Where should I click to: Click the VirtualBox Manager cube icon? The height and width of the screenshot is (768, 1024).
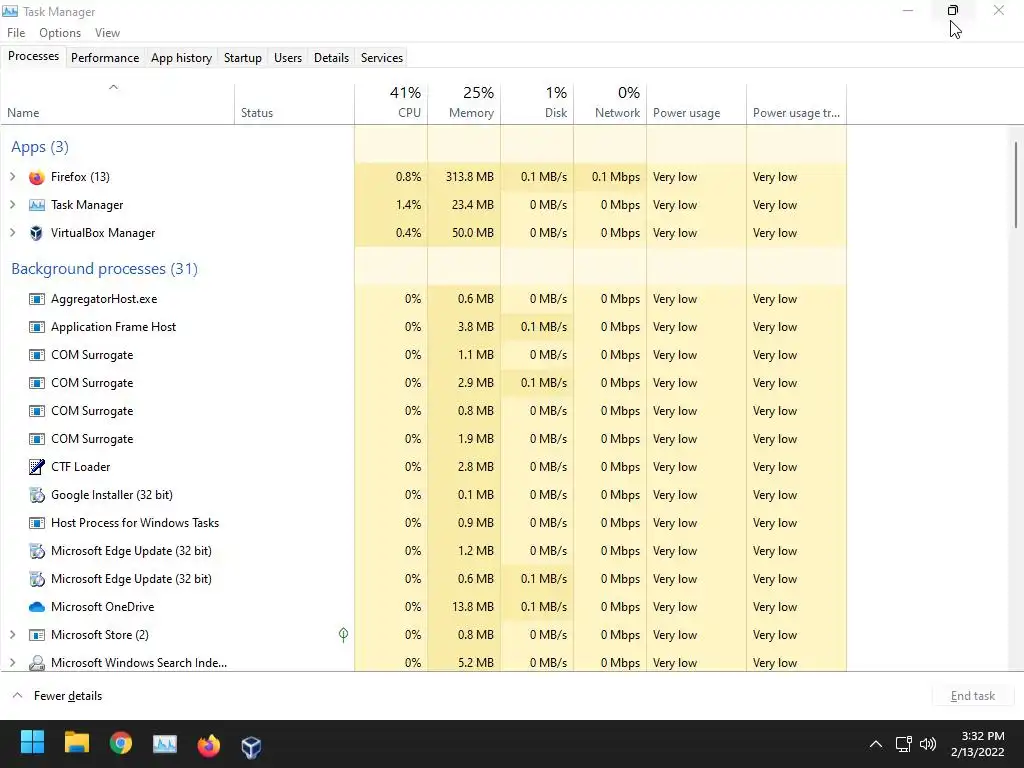coord(37,233)
